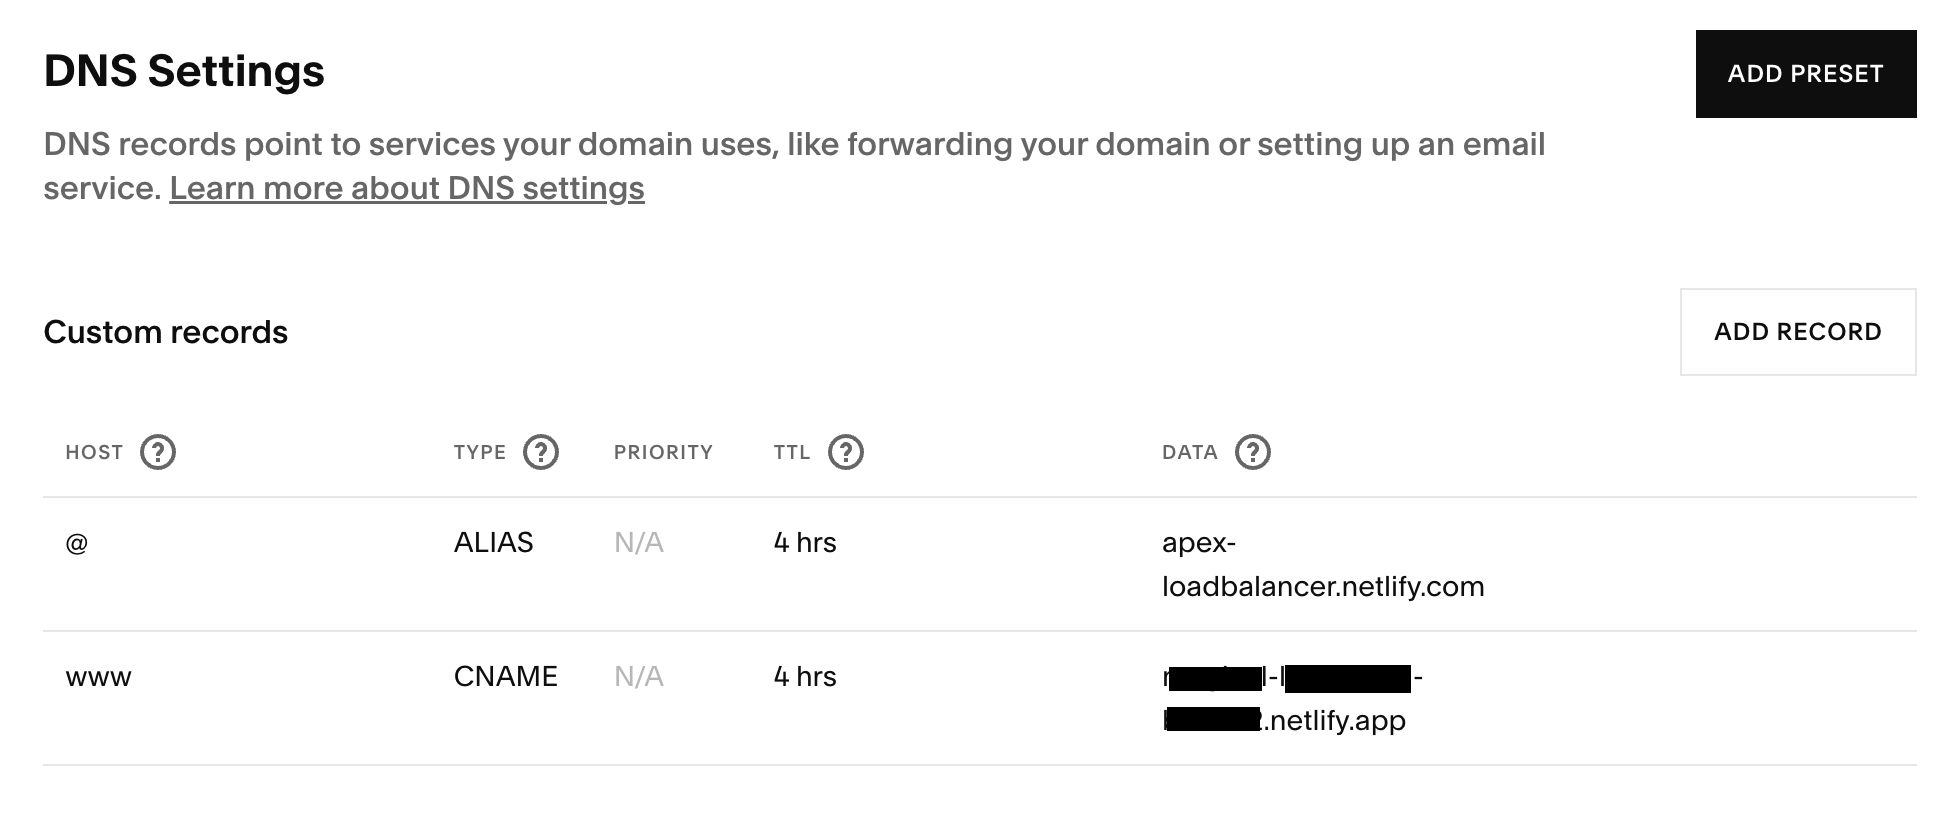Click the N/A priority in the CNAME row
The width and height of the screenshot is (1940, 820).
[638, 676]
